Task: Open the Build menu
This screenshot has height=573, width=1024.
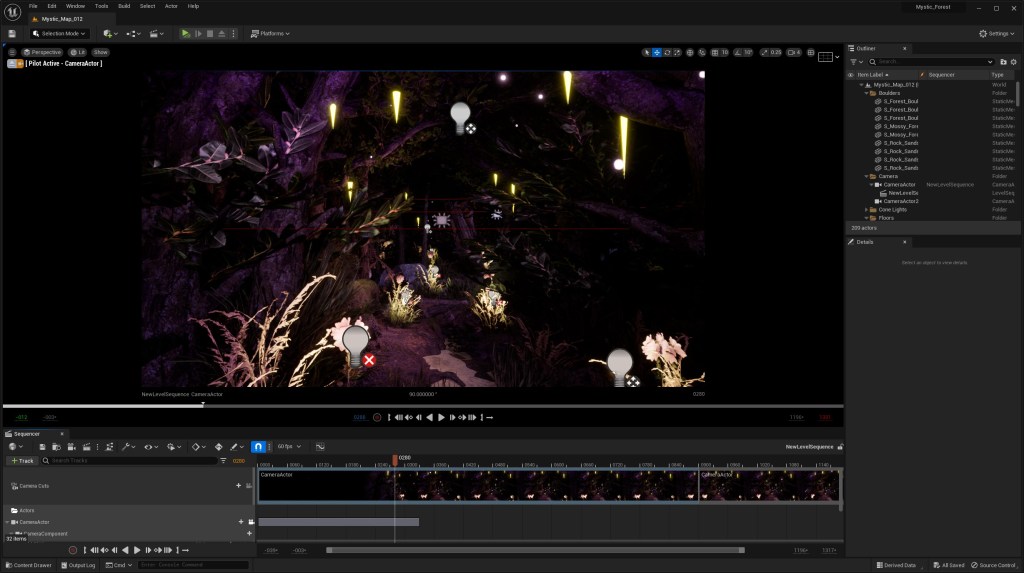Action: pyautogui.click(x=124, y=6)
